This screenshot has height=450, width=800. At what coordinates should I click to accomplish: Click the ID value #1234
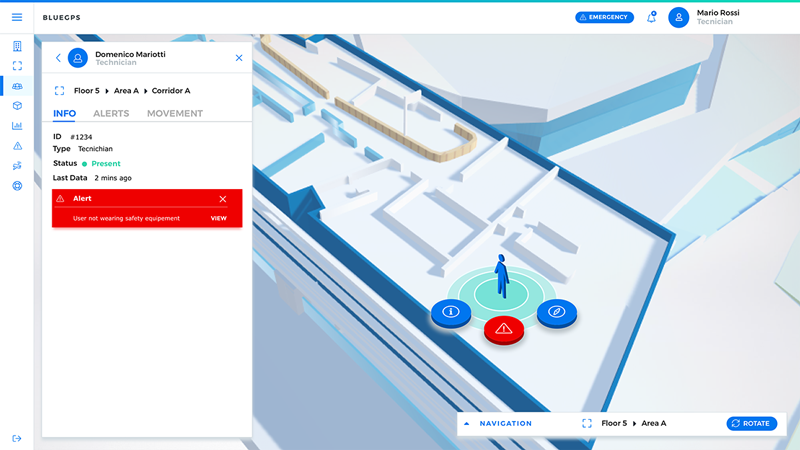[81, 137]
